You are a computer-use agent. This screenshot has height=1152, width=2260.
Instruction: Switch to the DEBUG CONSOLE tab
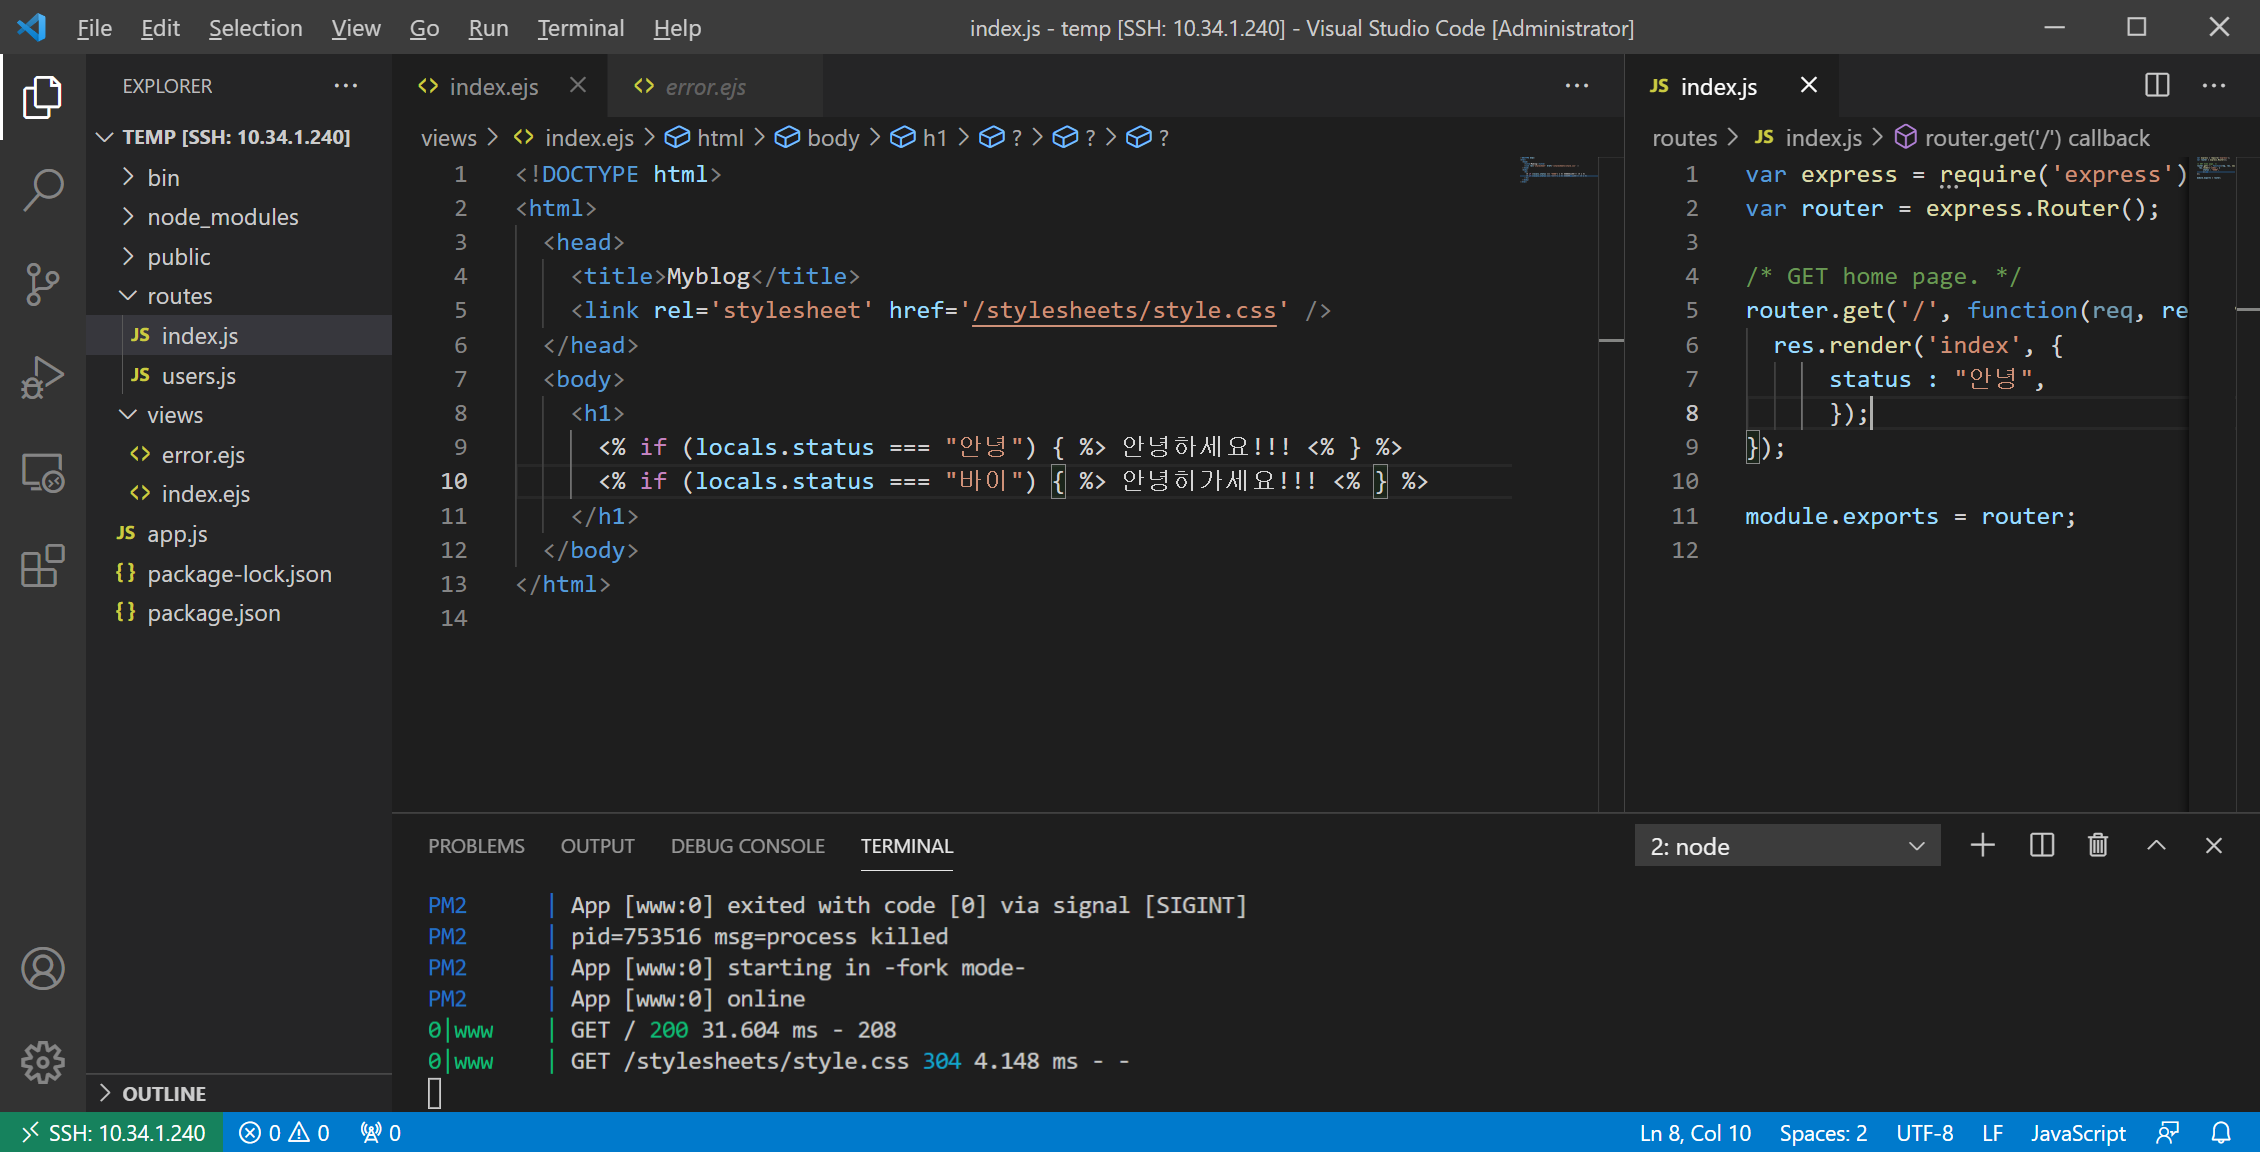click(747, 846)
